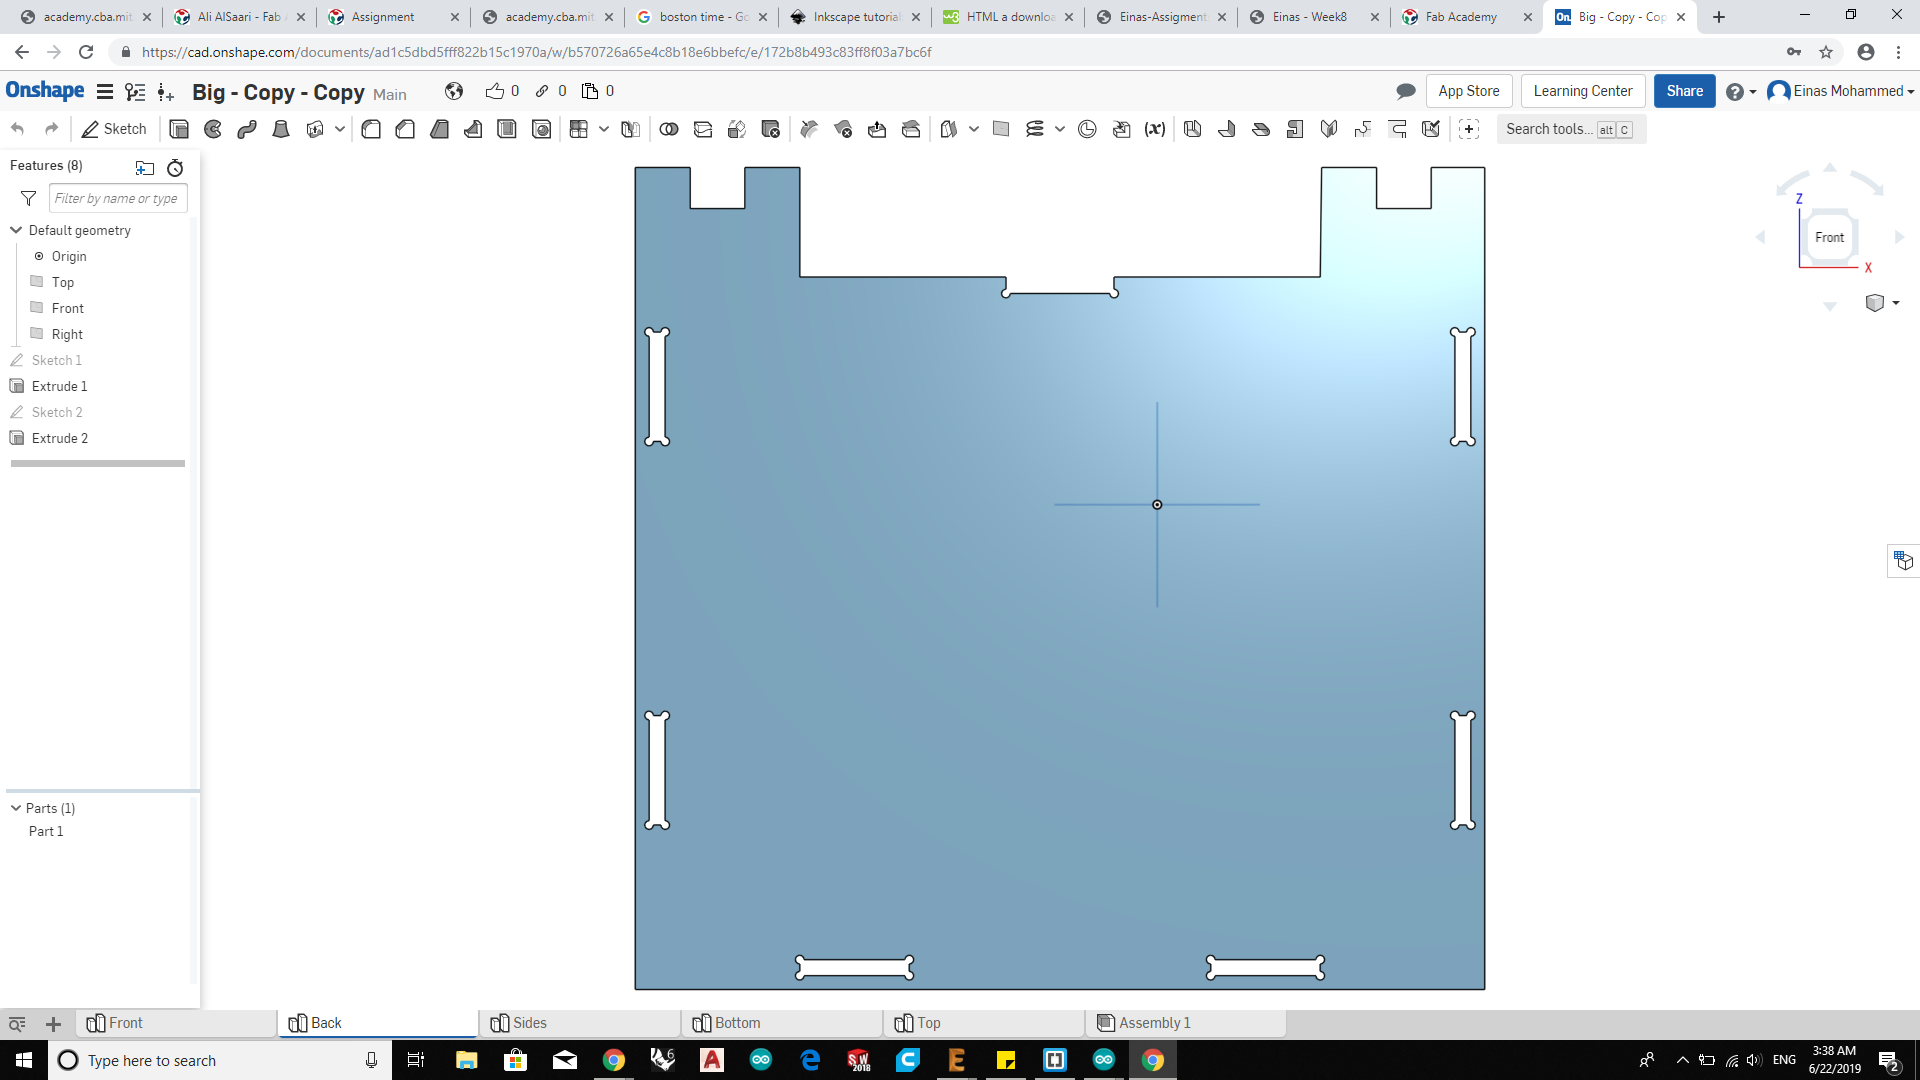Select the Extrude tool icon
This screenshot has width=1920, height=1080.
tap(179, 129)
